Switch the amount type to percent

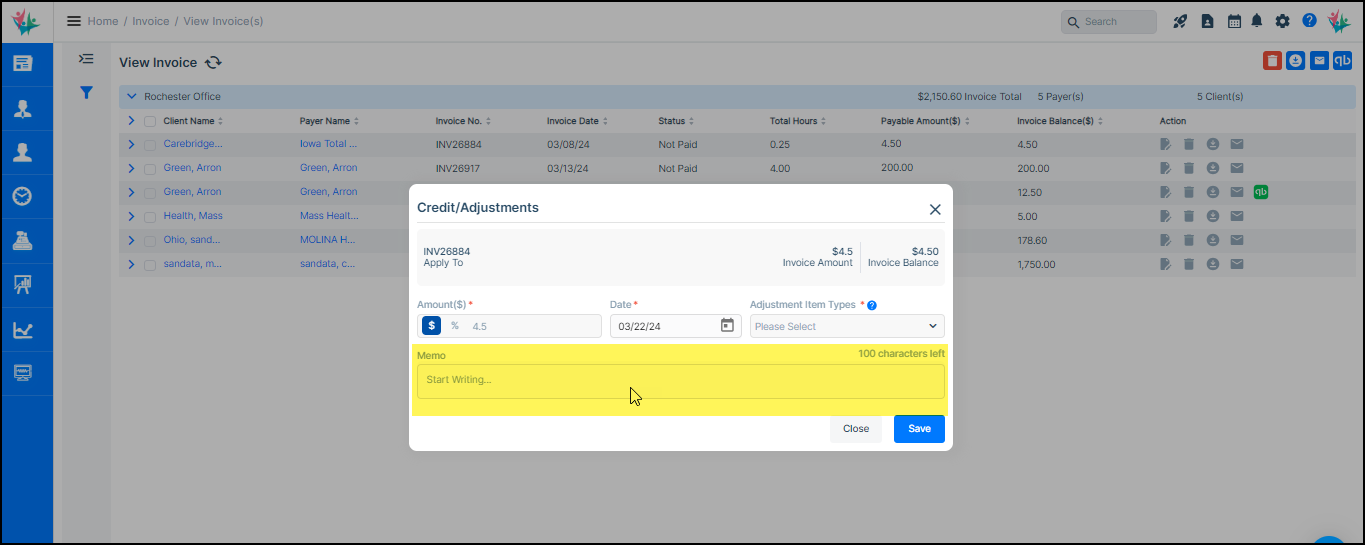pyautogui.click(x=454, y=325)
